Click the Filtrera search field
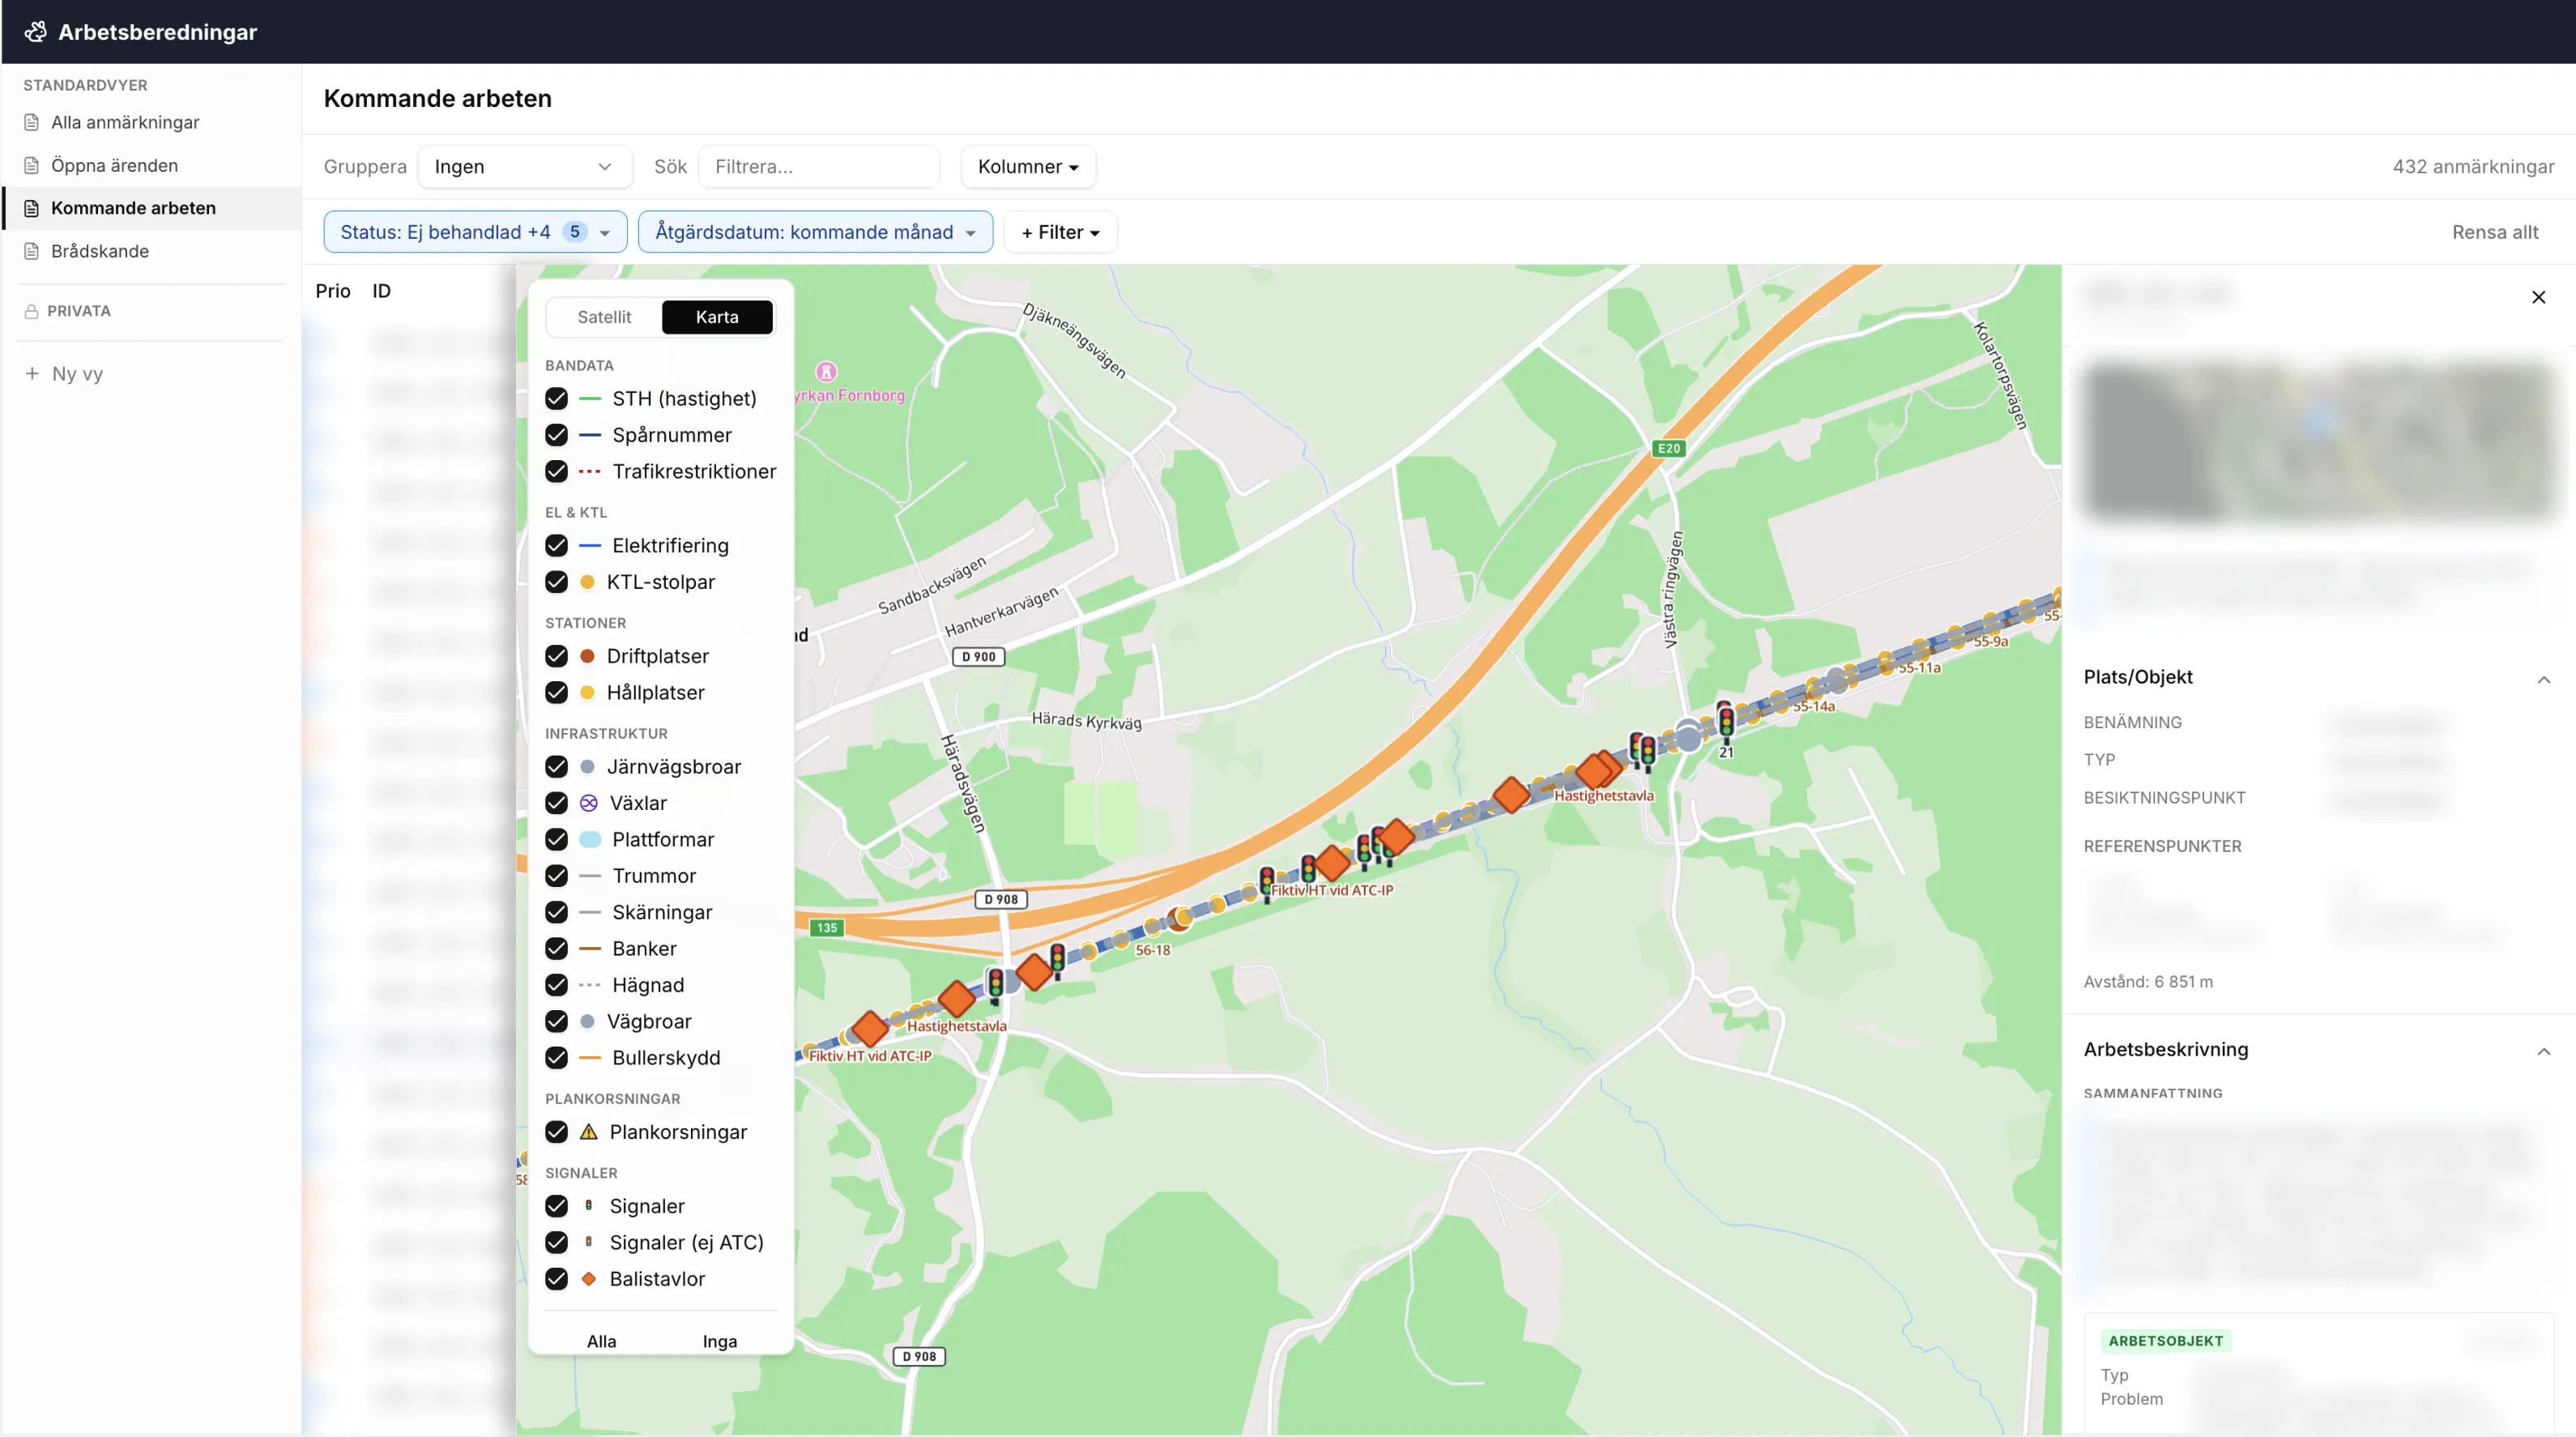Viewport: 2576px width, 1437px height. (x=819, y=166)
